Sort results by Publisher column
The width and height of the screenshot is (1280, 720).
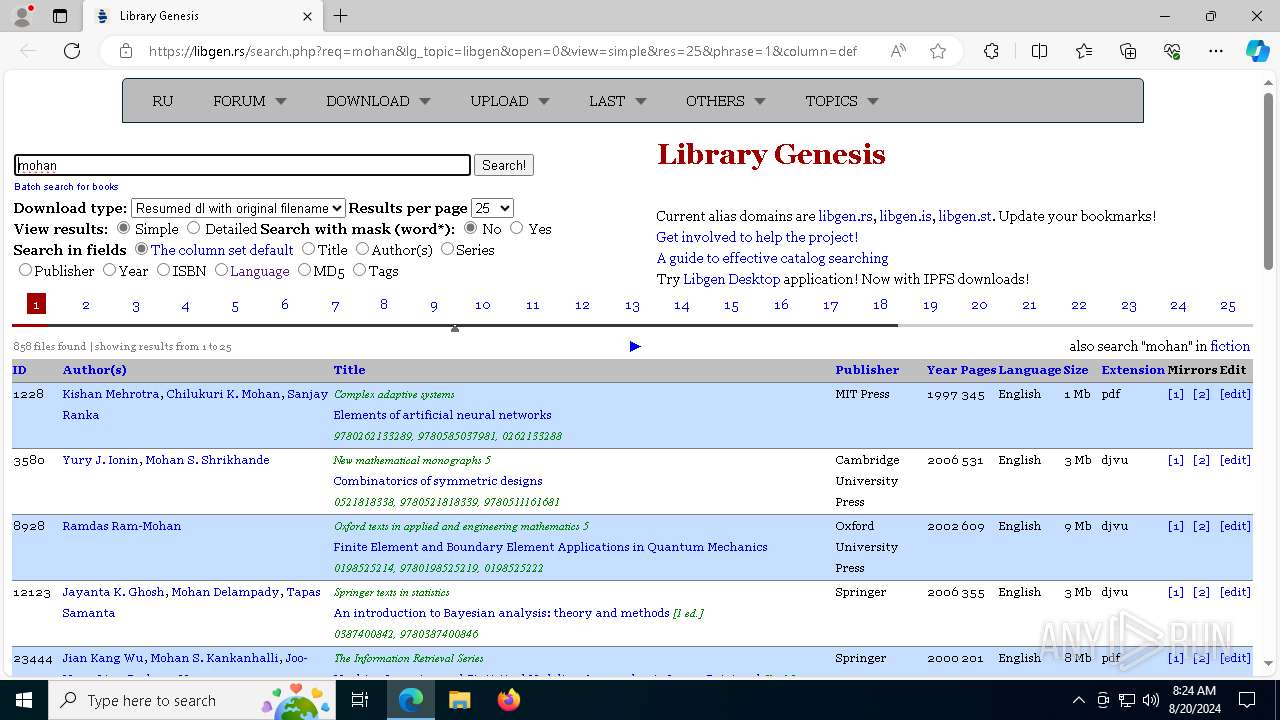(867, 370)
